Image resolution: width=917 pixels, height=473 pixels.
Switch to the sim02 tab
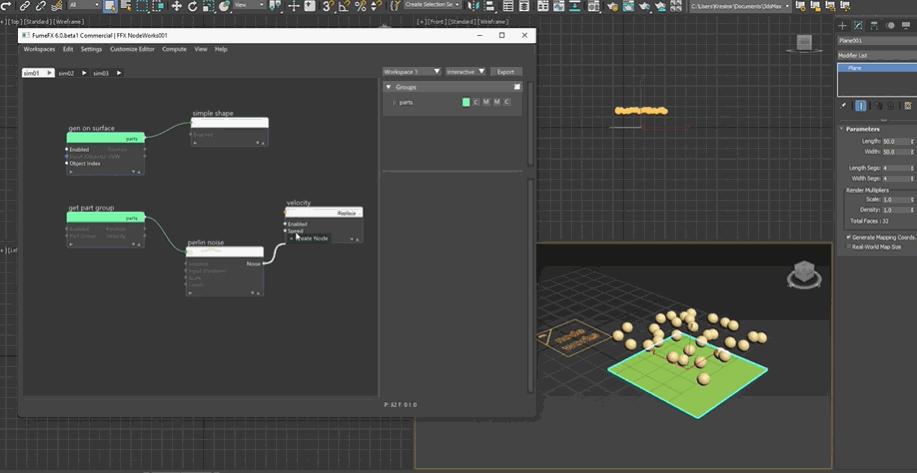pos(67,73)
